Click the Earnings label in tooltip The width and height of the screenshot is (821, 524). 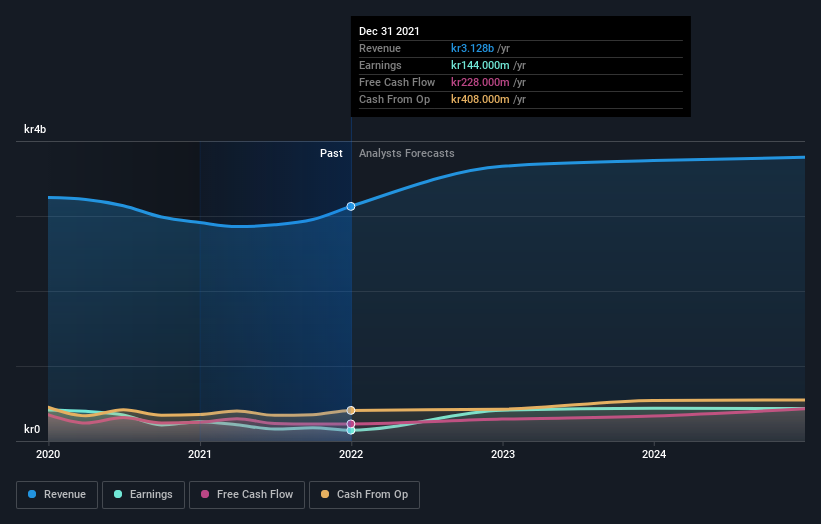380,65
